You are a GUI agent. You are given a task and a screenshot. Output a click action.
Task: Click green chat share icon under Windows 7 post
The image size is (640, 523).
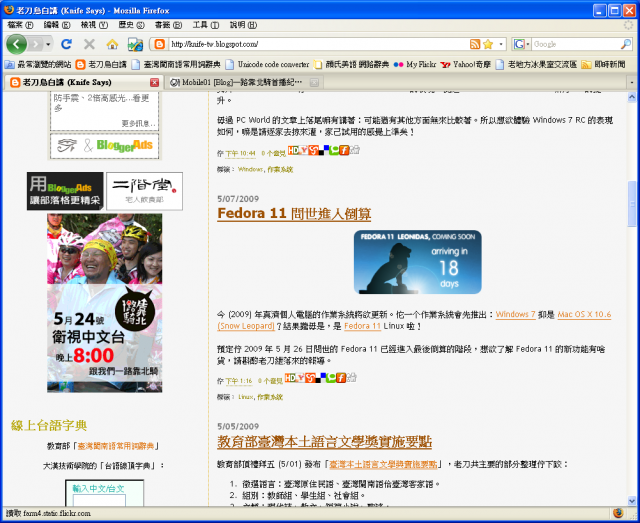tap(334, 150)
